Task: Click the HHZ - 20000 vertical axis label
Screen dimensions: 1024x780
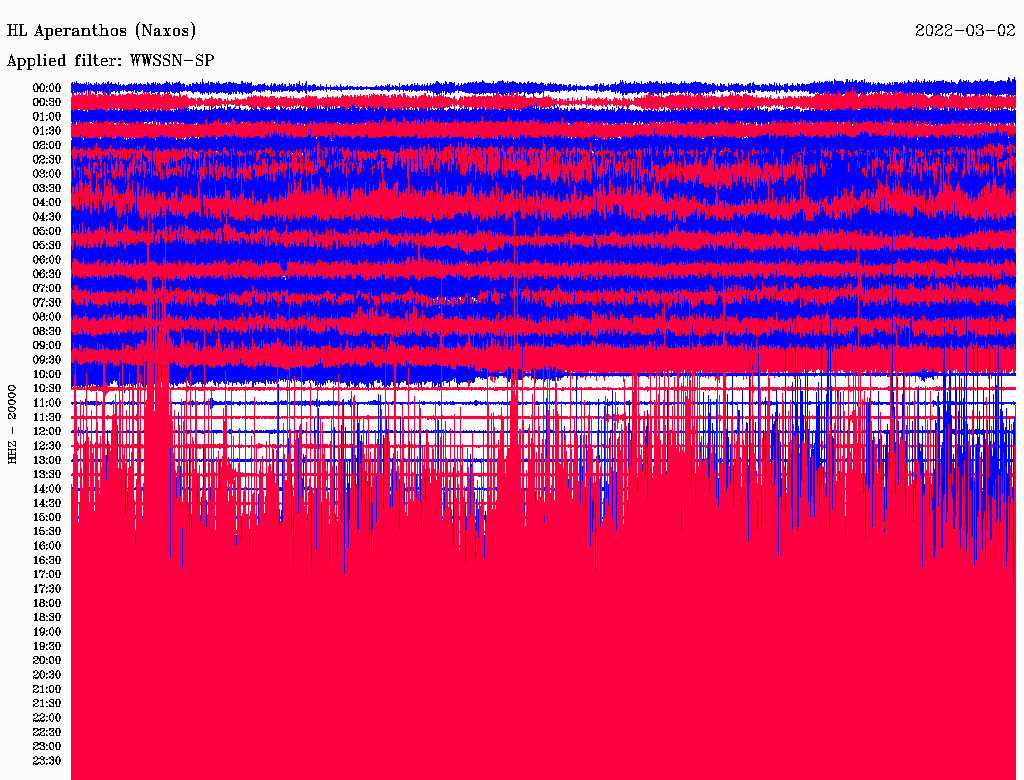Action: coord(12,423)
